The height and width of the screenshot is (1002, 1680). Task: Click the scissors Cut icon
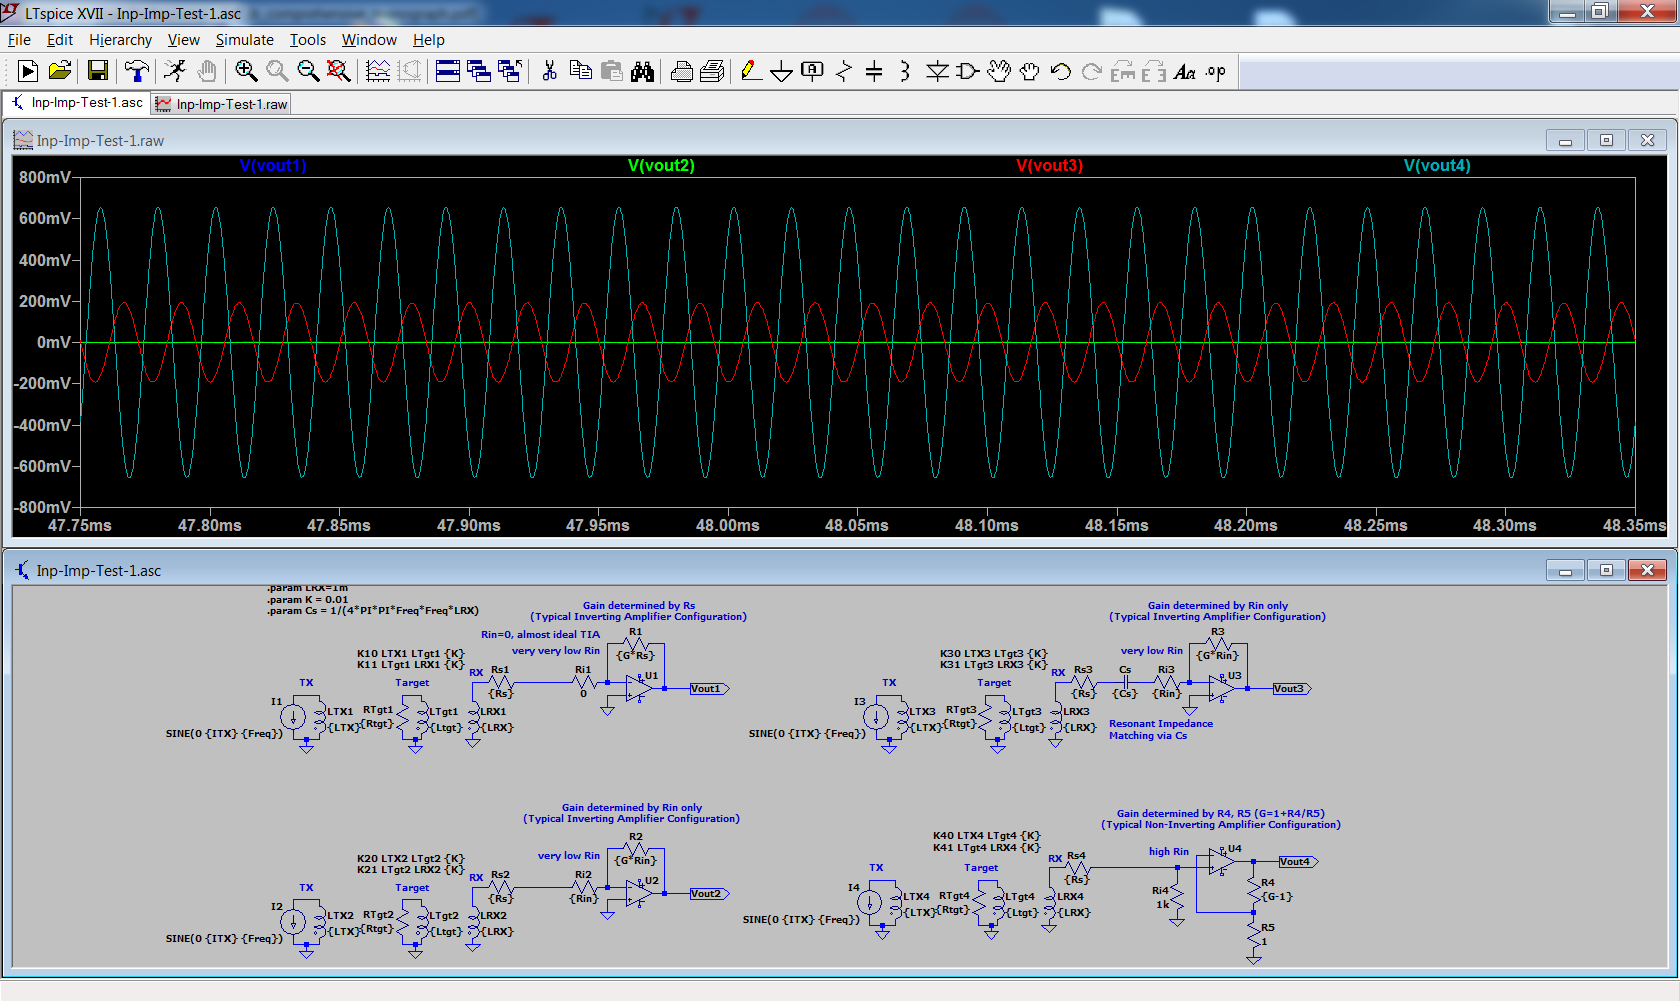pos(549,71)
